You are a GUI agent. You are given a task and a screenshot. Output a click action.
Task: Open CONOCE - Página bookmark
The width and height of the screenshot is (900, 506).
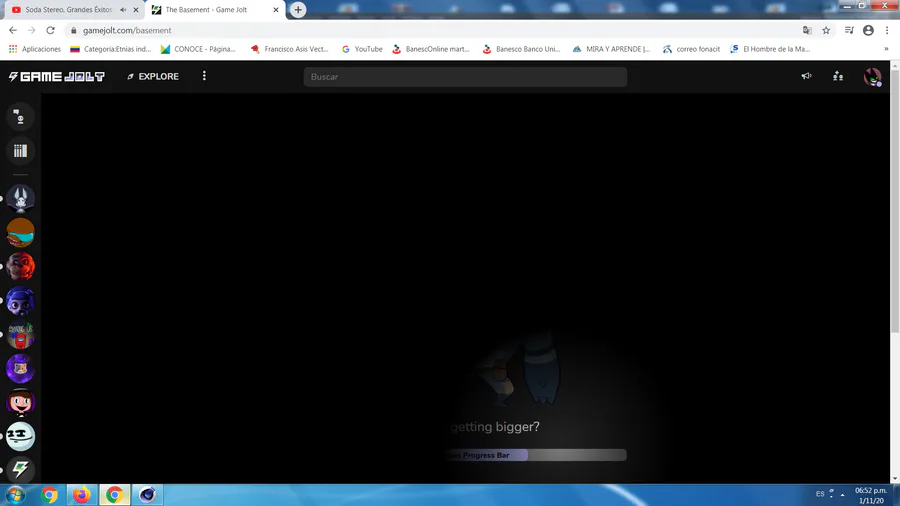point(198,49)
